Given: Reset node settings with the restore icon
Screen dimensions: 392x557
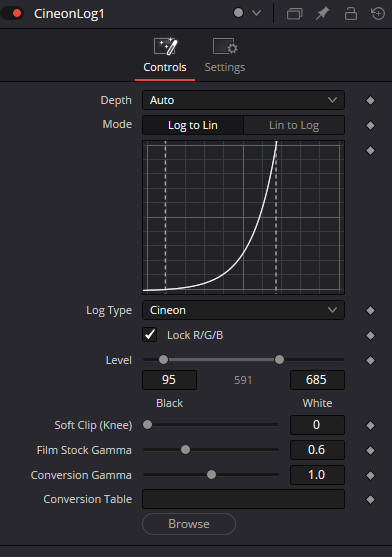Looking at the screenshot, I should click(x=378, y=14).
